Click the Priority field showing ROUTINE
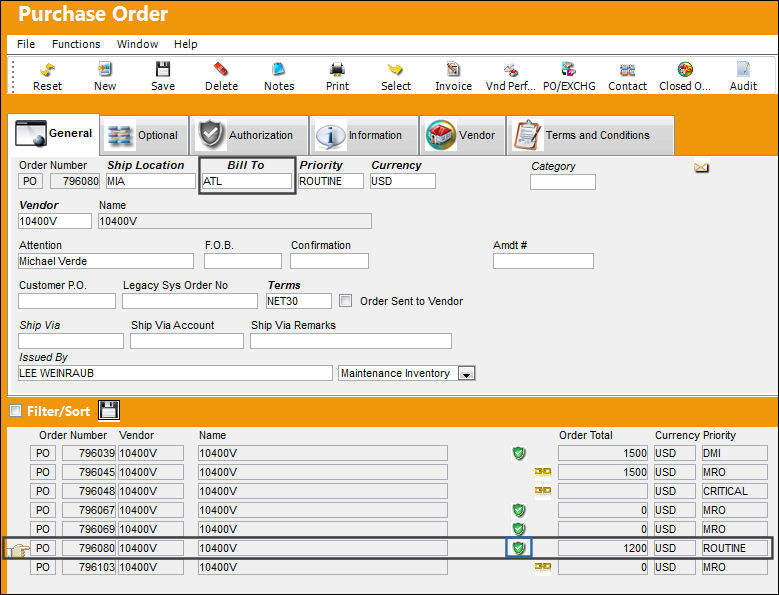Viewport: 779px width, 595px height. [331, 181]
